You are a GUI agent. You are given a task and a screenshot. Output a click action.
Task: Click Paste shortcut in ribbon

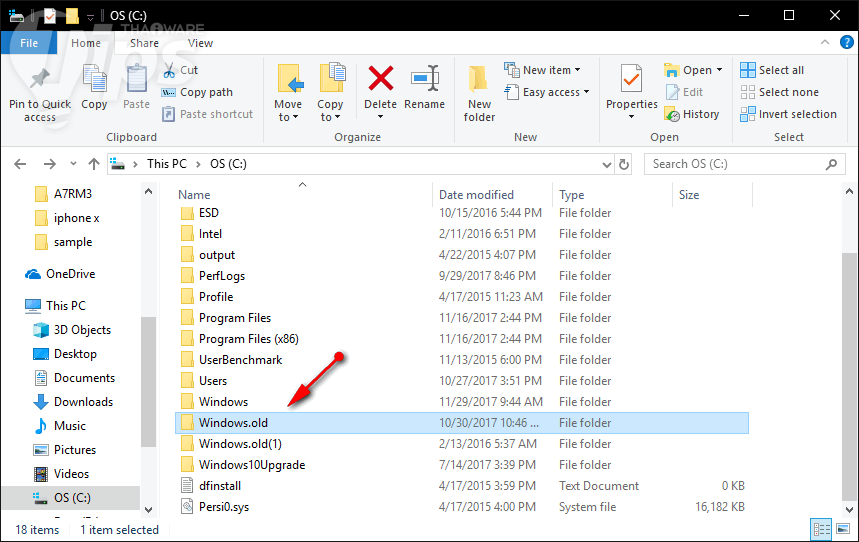[208, 114]
